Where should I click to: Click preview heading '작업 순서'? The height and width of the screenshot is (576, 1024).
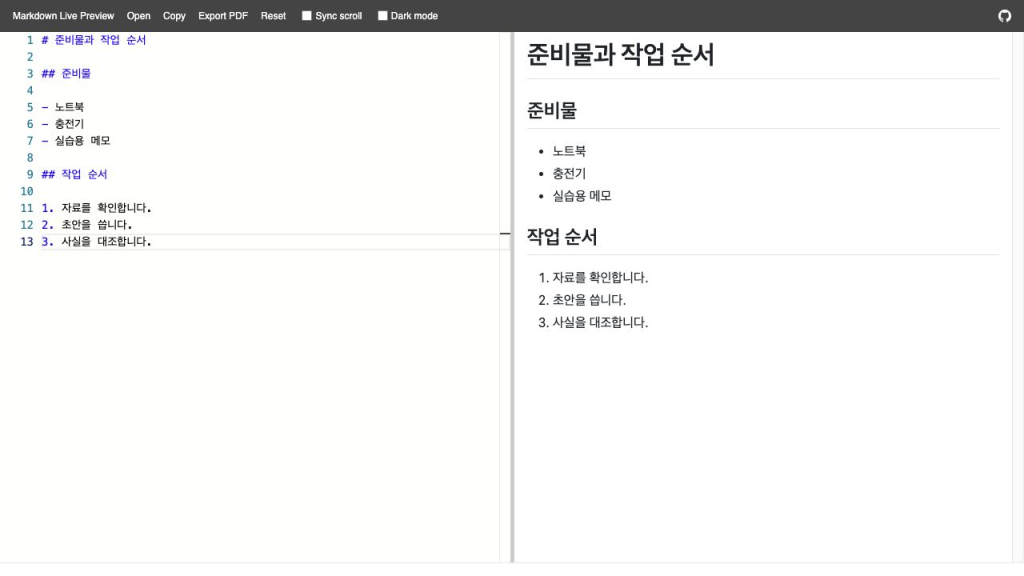(x=562, y=236)
